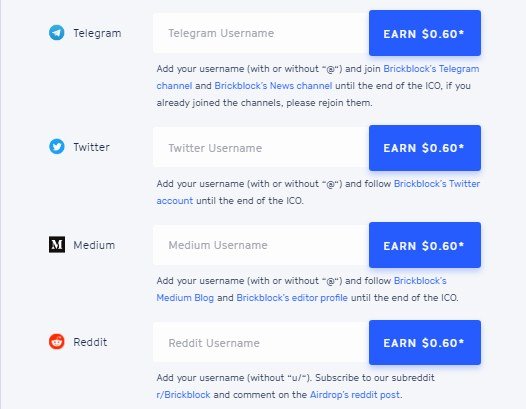526x409 pixels.
Task: Open the Airdrop's reddit post link
Action: click(x=355, y=395)
